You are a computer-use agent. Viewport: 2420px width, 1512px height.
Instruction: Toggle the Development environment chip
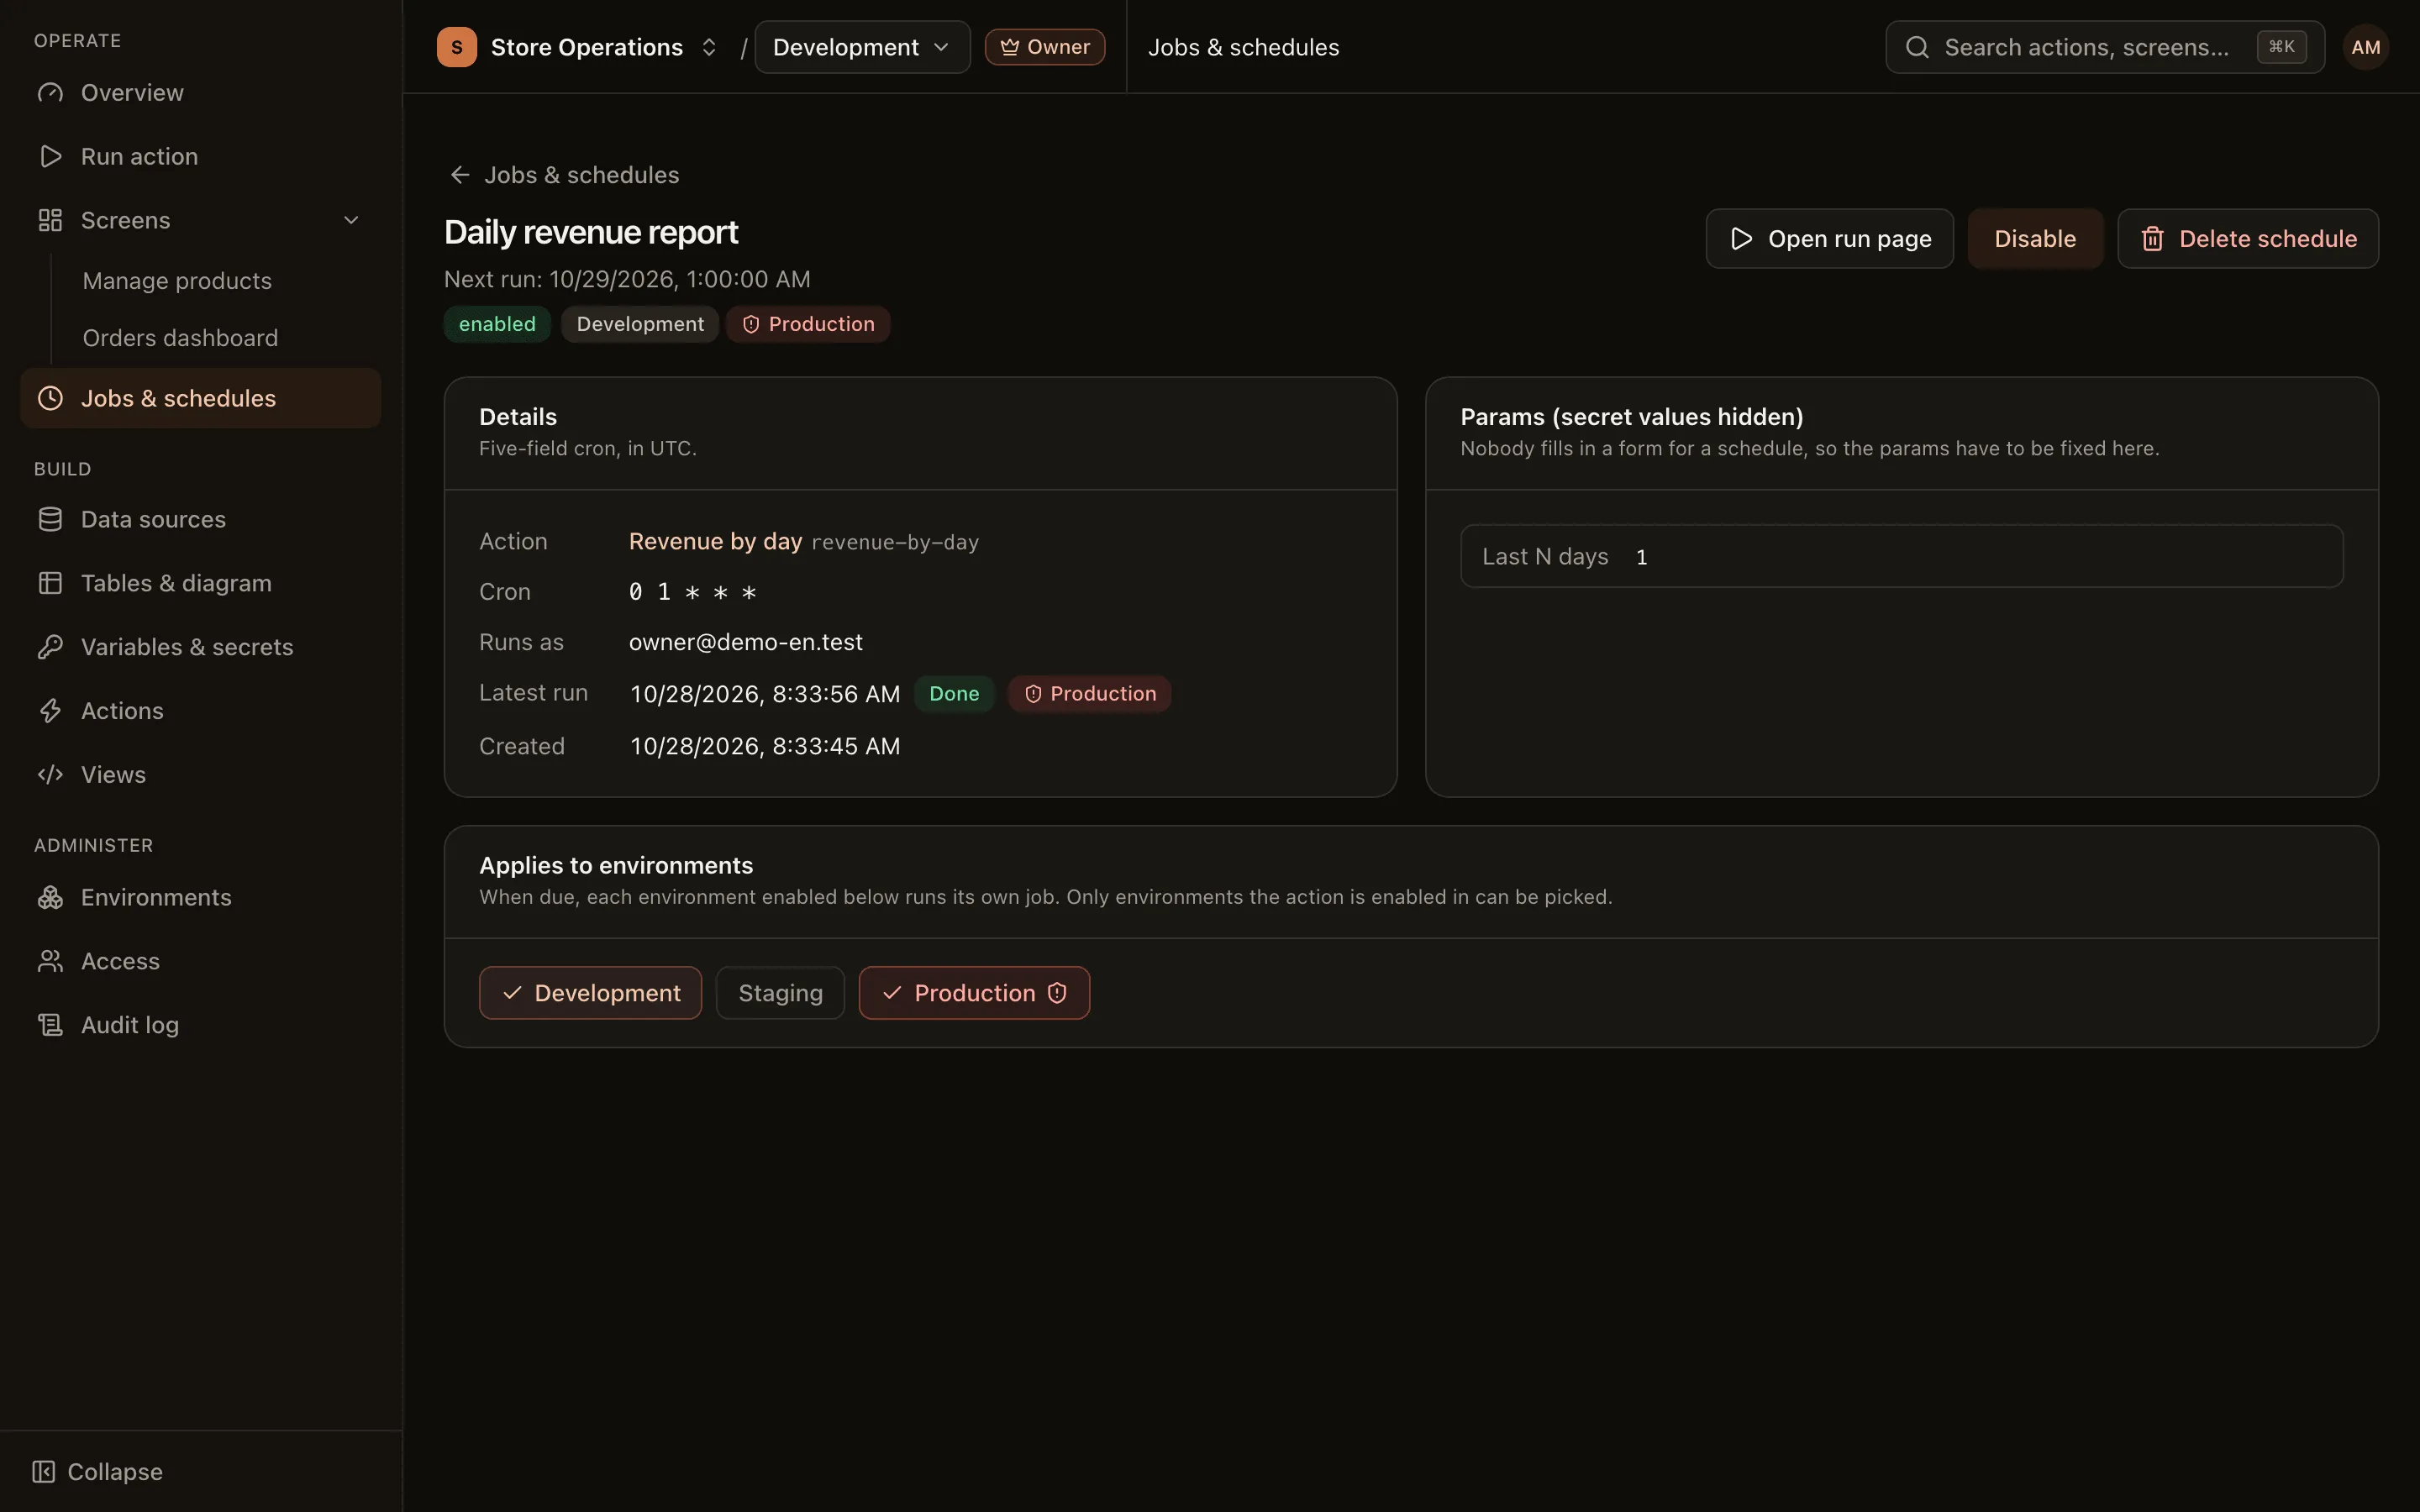point(591,993)
